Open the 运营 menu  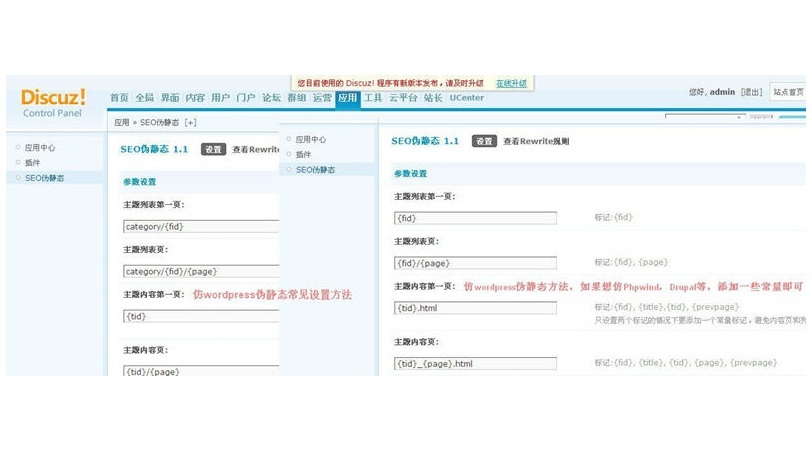click(x=322, y=97)
